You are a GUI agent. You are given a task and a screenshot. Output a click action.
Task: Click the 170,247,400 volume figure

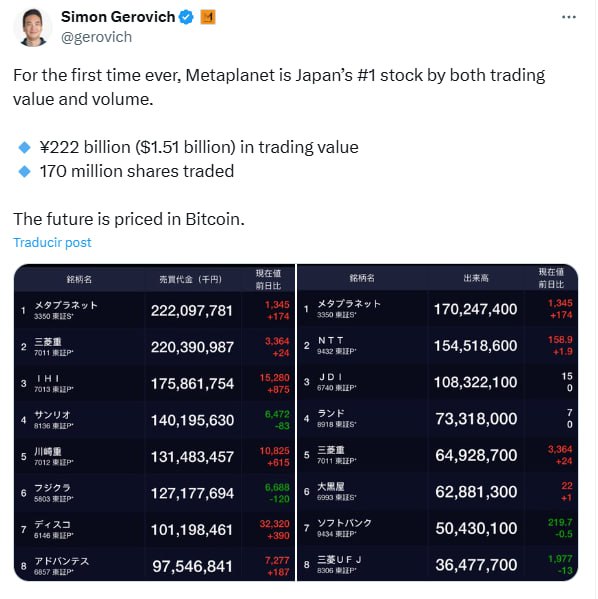click(476, 309)
